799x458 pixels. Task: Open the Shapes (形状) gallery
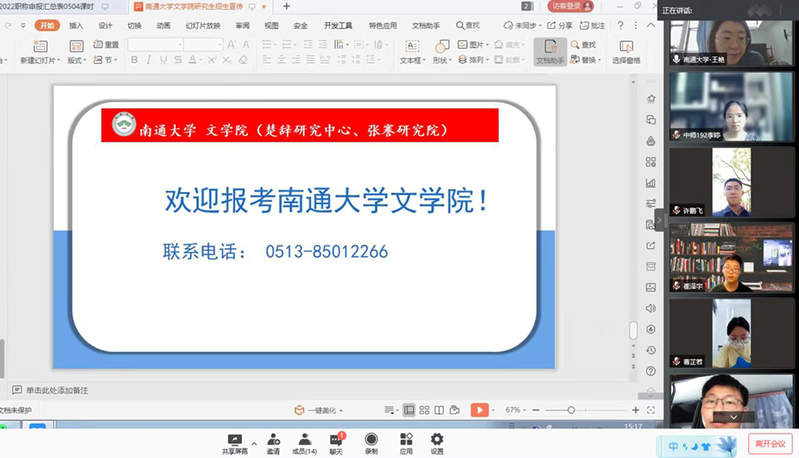point(442,52)
